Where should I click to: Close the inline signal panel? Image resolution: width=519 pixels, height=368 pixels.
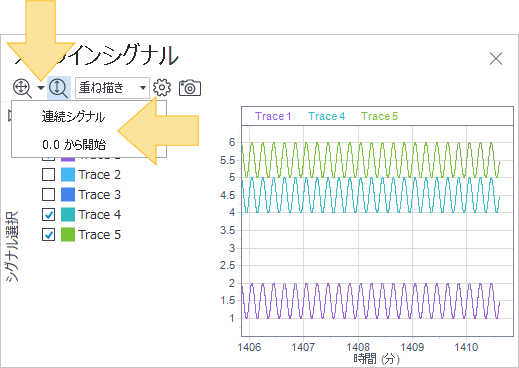click(x=496, y=59)
